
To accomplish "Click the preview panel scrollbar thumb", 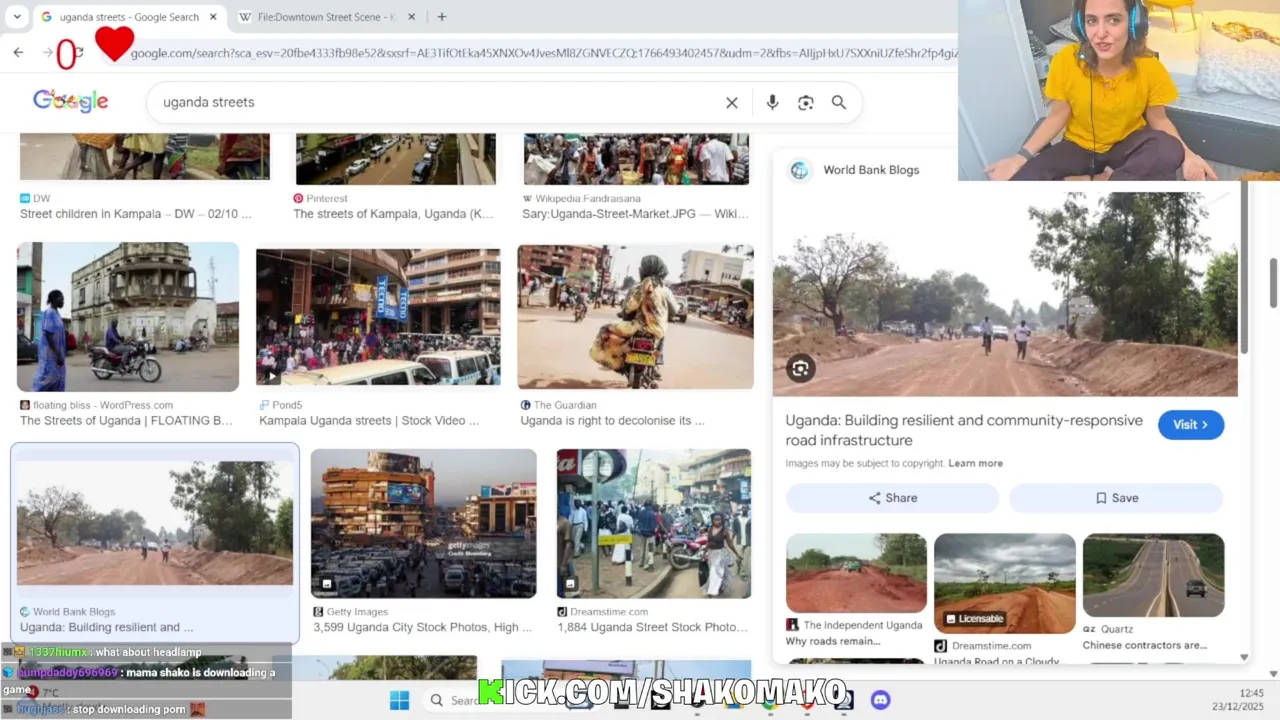I will 1245,268.
